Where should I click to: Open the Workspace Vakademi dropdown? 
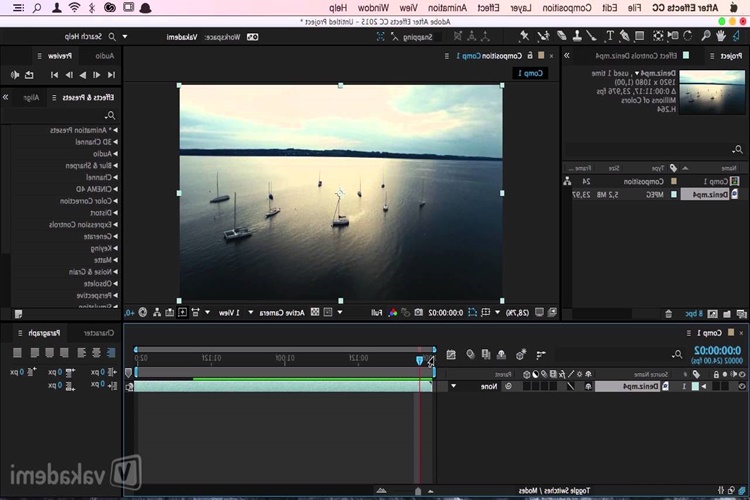point(160,37)
